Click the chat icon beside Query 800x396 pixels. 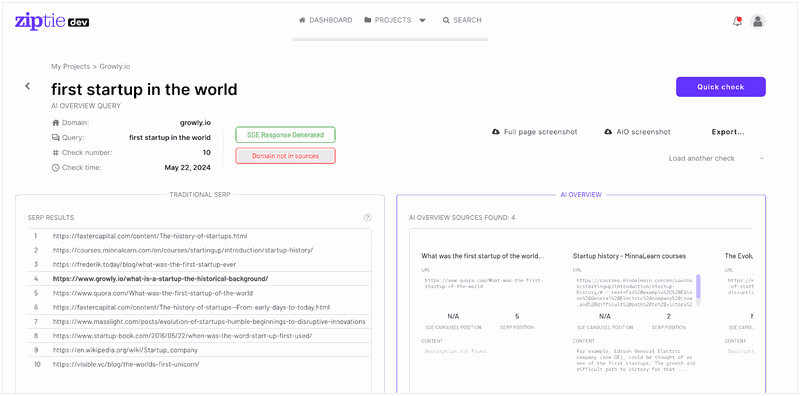tap(56, 138)
